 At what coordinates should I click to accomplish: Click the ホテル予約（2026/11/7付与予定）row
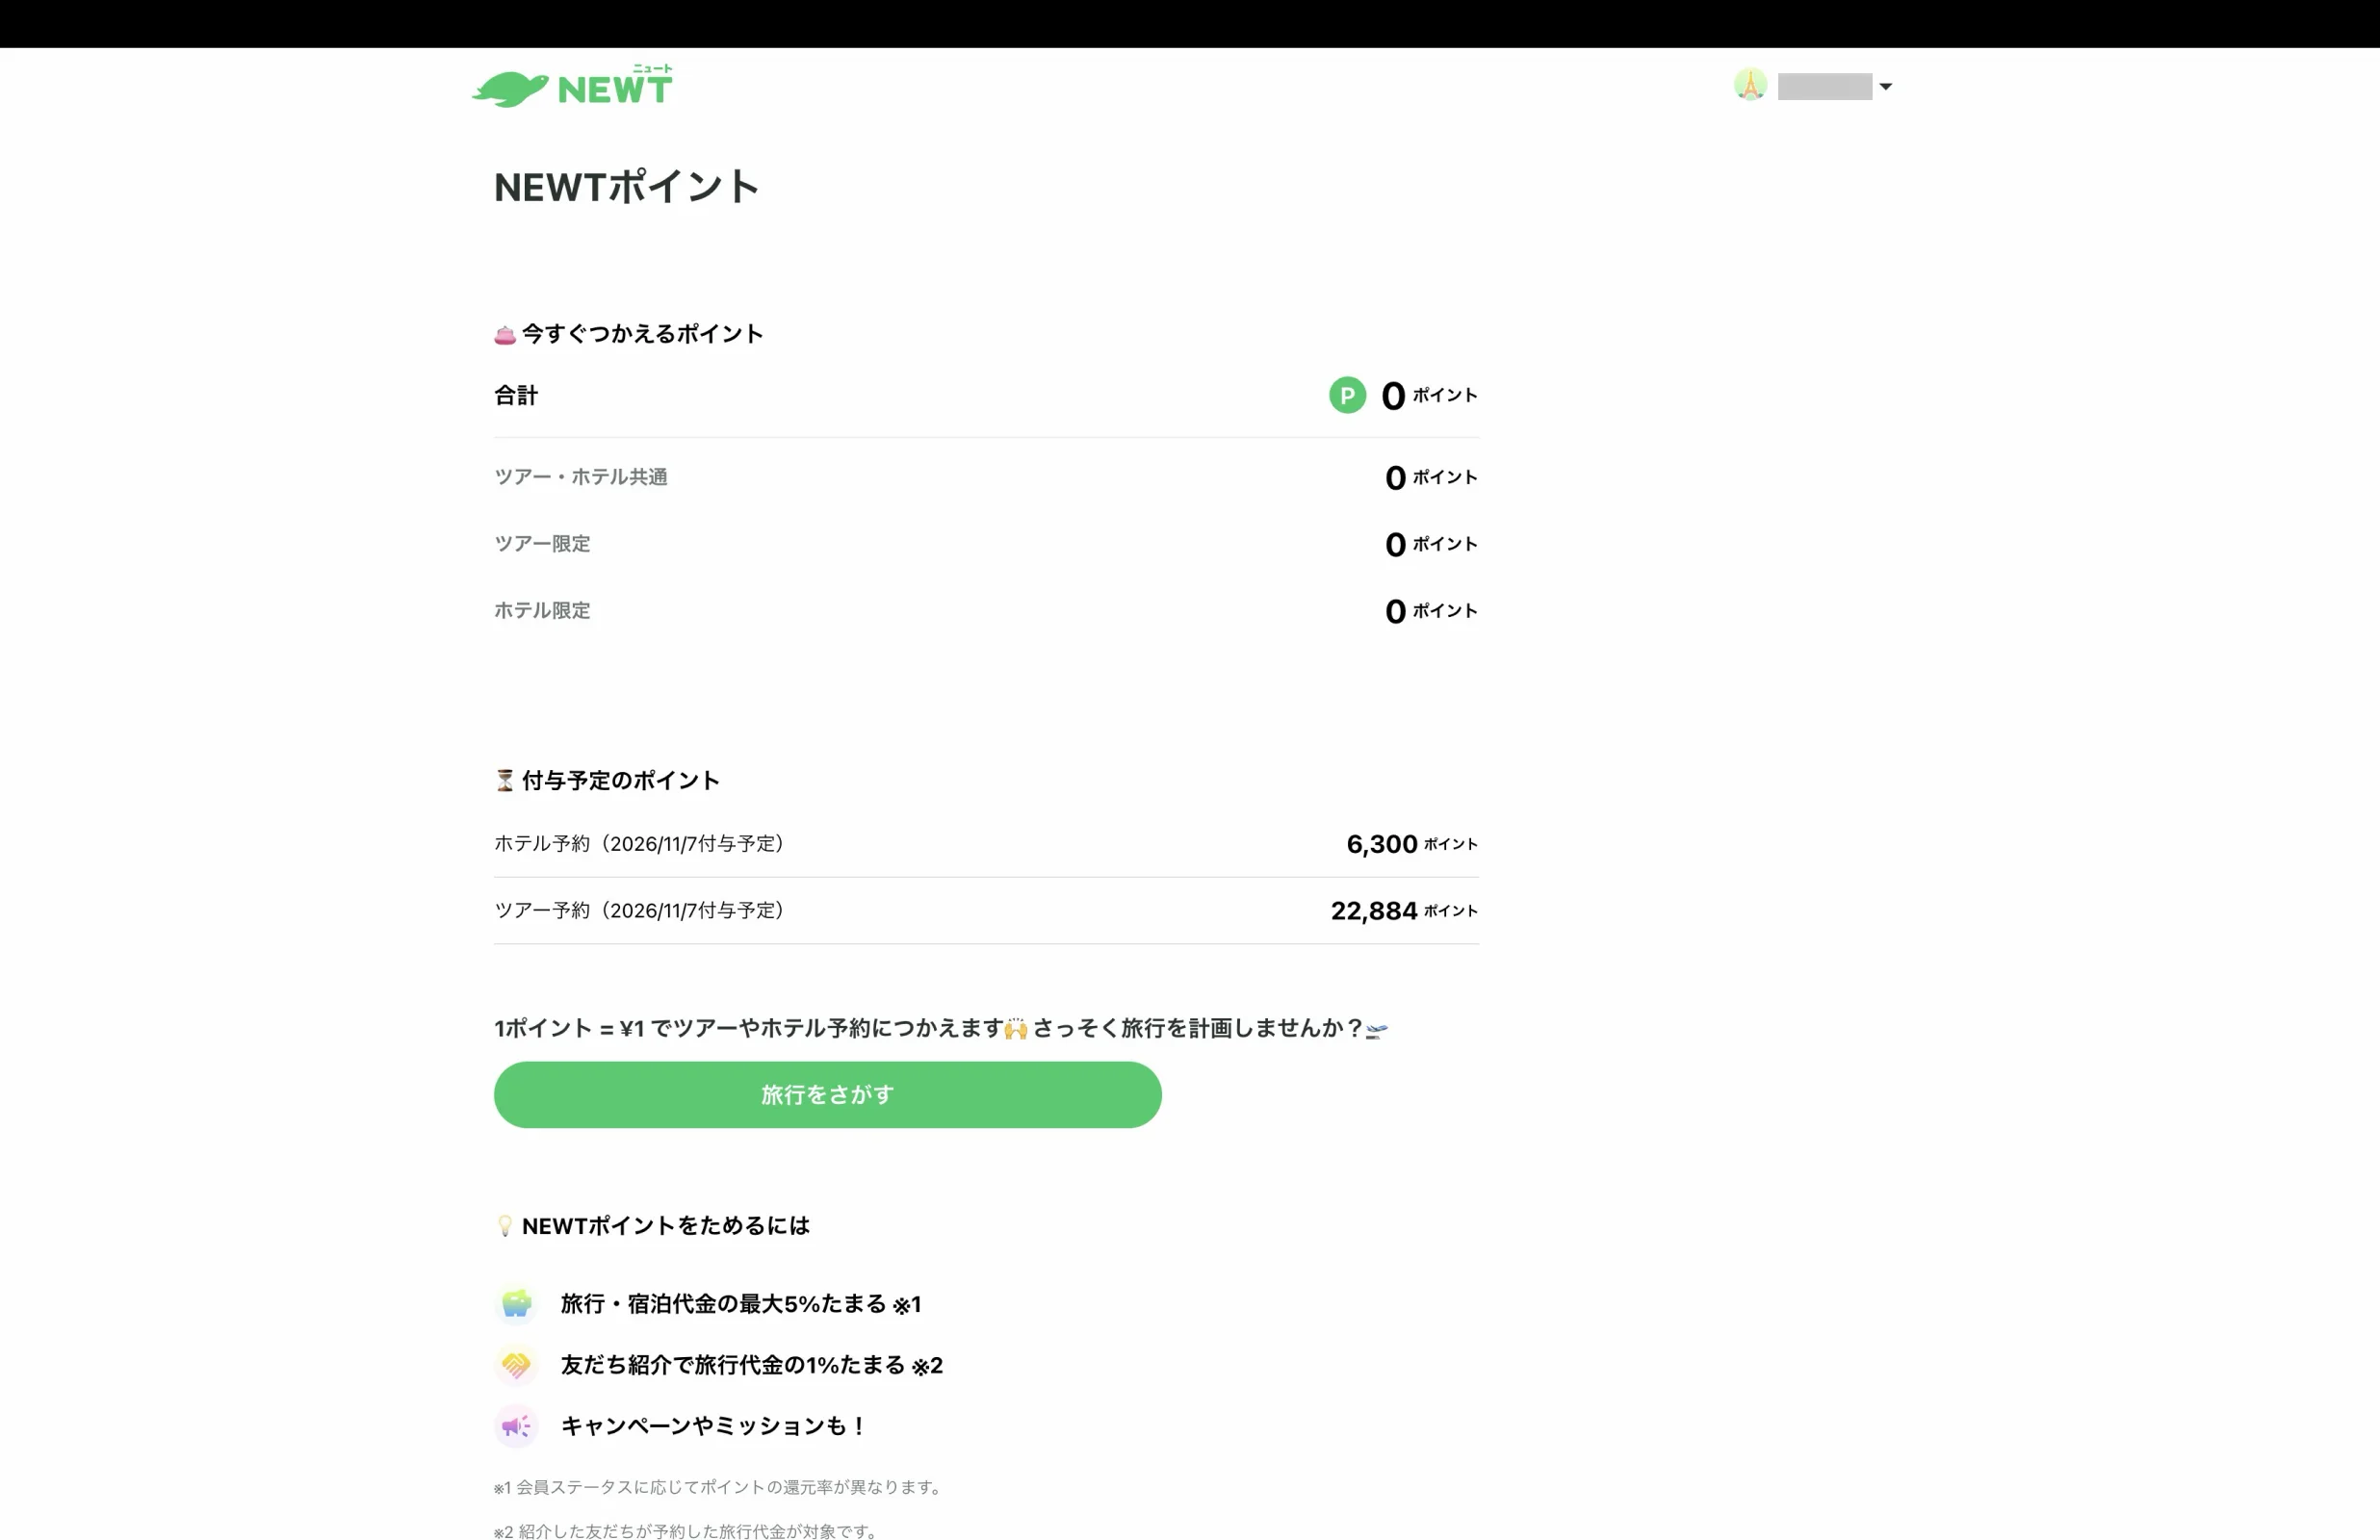(x=986, y=844)
